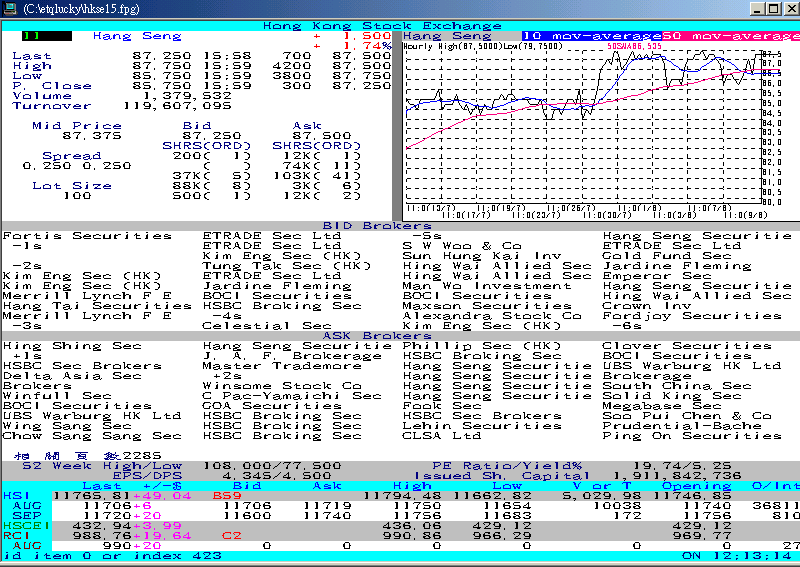Click the P. Close label
The width and height of the screenshot is (800, 567).
pyautogui.click(x=52, y=86)
